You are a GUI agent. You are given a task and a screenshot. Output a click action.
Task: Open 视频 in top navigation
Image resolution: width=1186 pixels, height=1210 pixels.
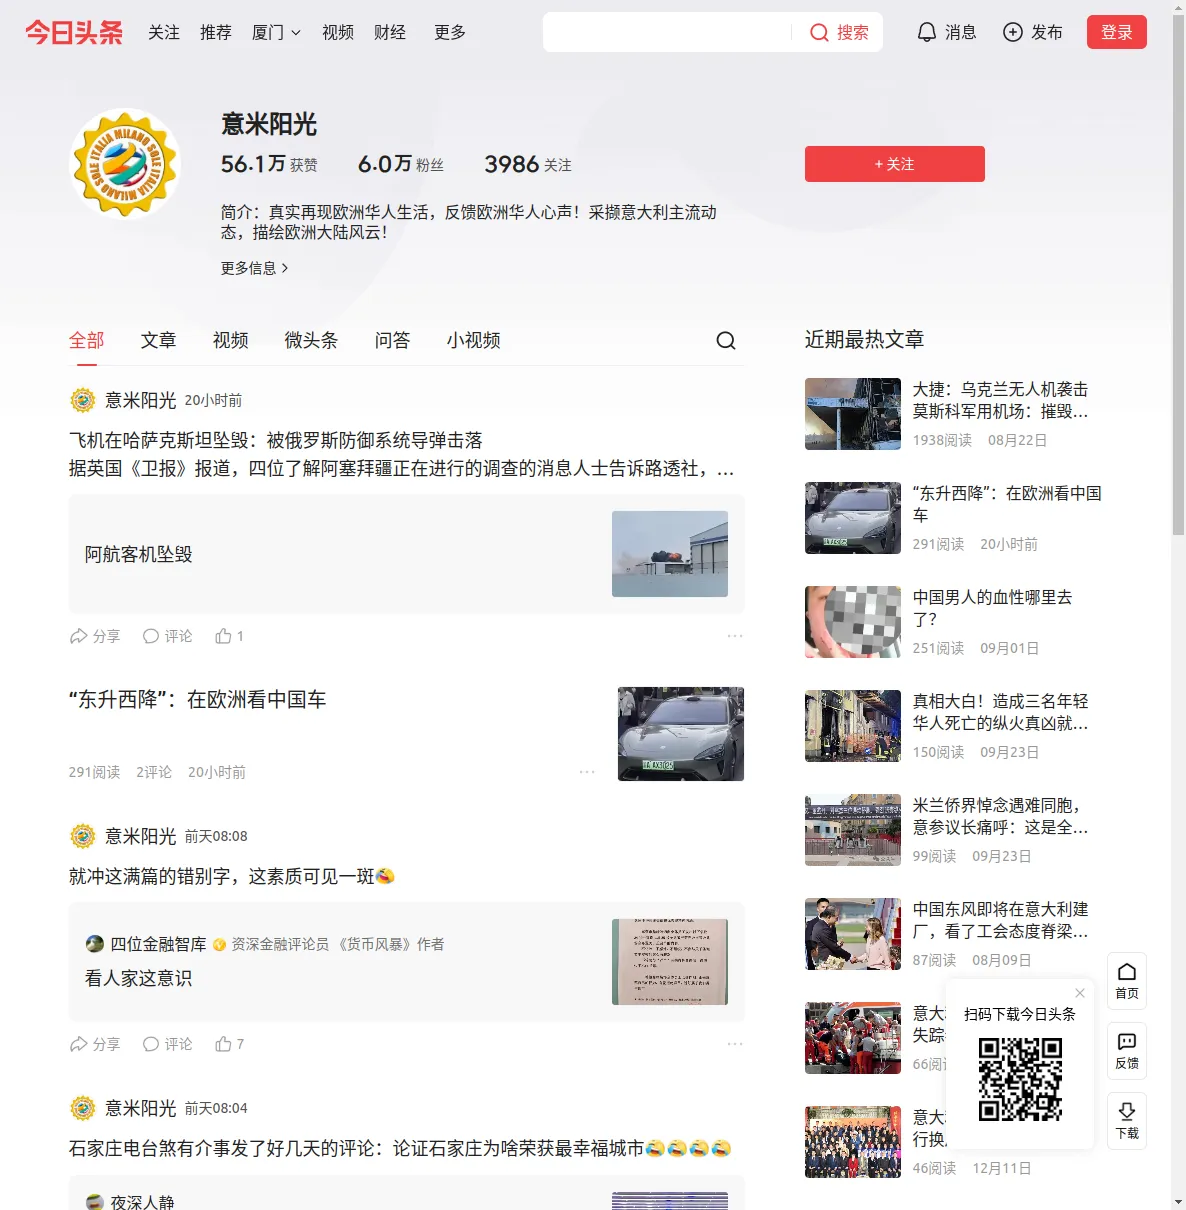tap(338, 32)
